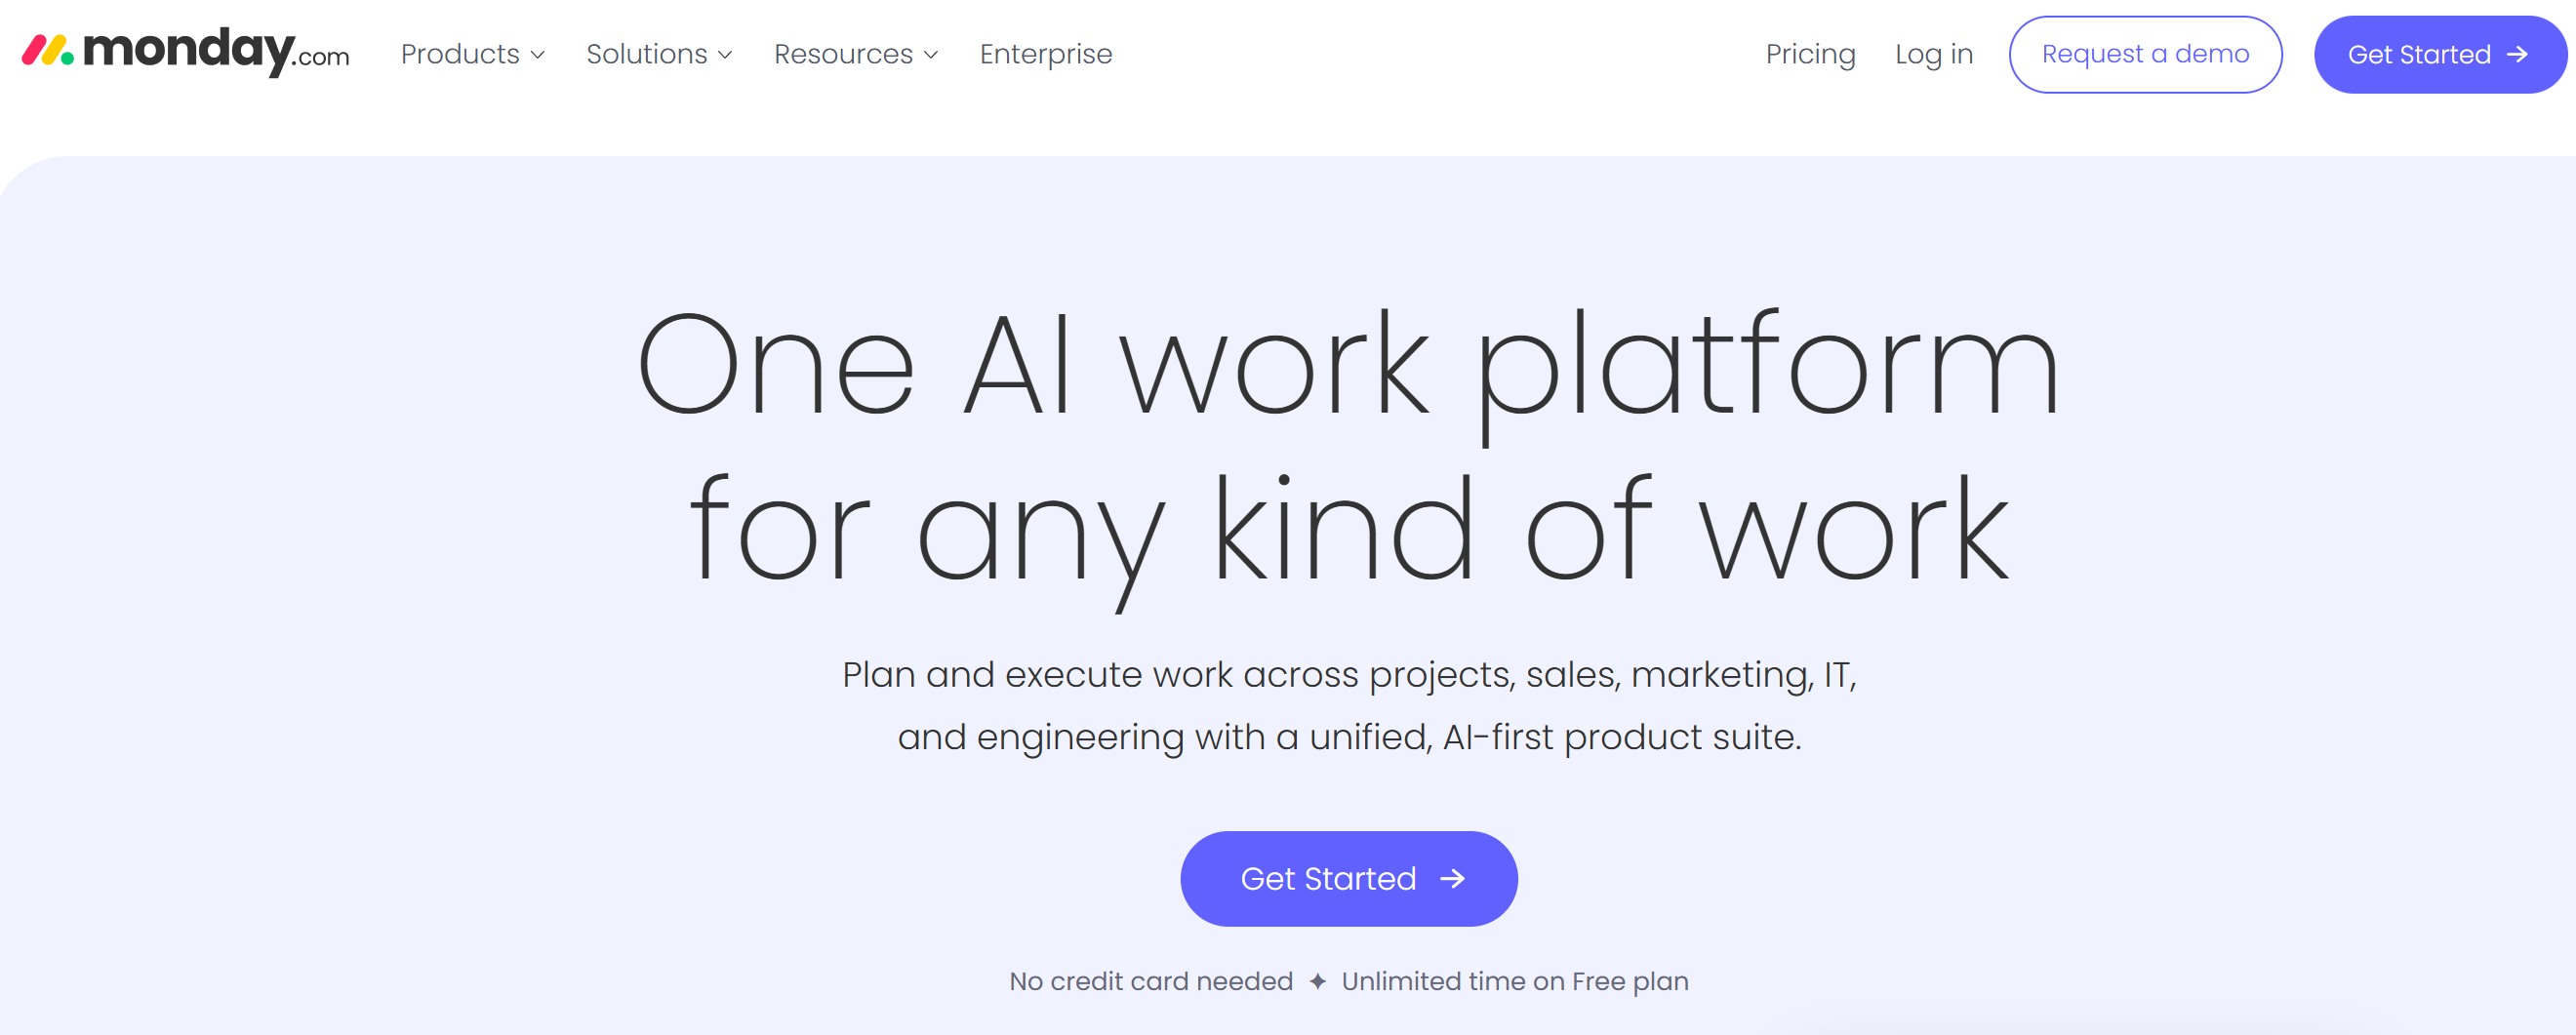Click the "Unlimited time on Free plan" text
This screenshot has height=1035, width=2576.
(x=1514, y=982)
